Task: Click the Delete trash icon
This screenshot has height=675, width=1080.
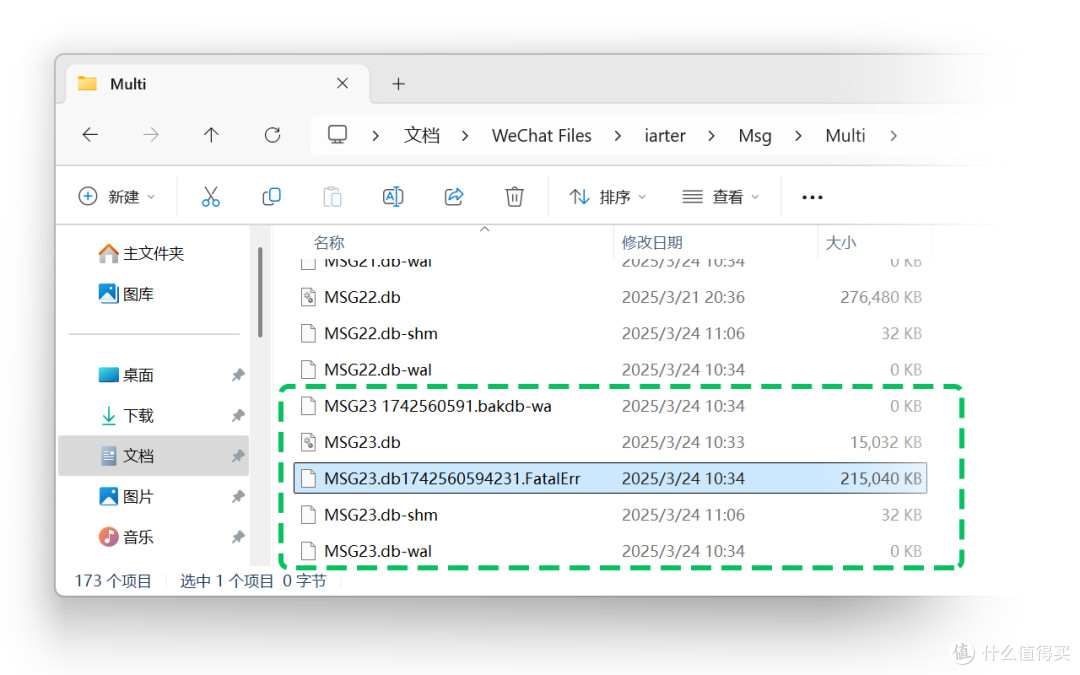Action: click(x=514, y=197)
